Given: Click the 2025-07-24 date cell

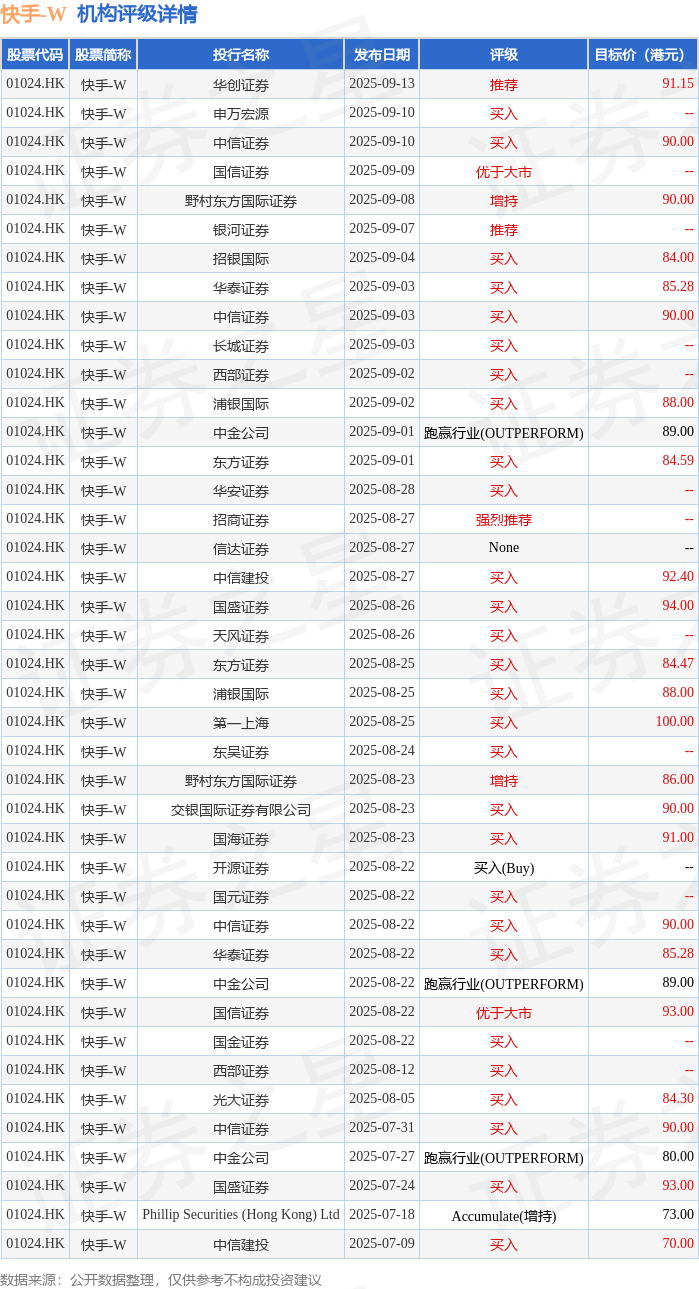Looking at the screenshot, I should tap(381, 1186).
